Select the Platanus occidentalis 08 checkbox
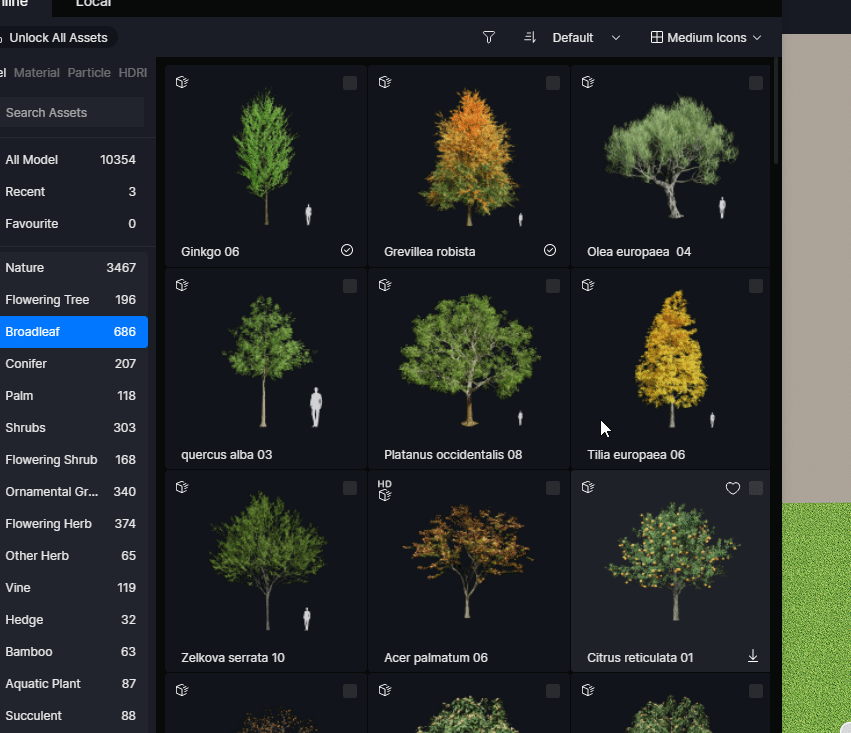Viewport: 851px width, 733px height. coord(553,286)
